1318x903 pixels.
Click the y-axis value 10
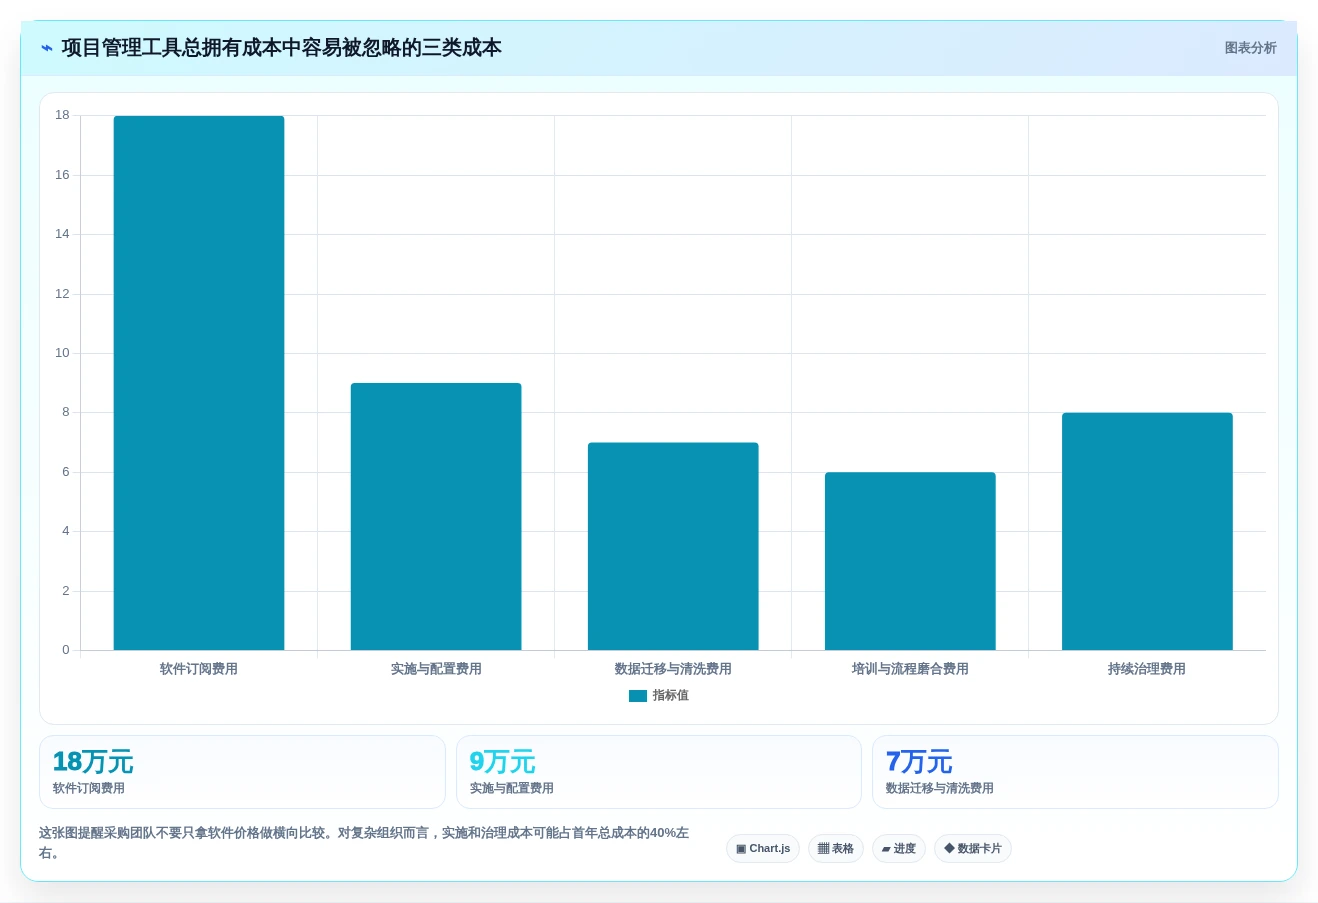coord(63,353)
